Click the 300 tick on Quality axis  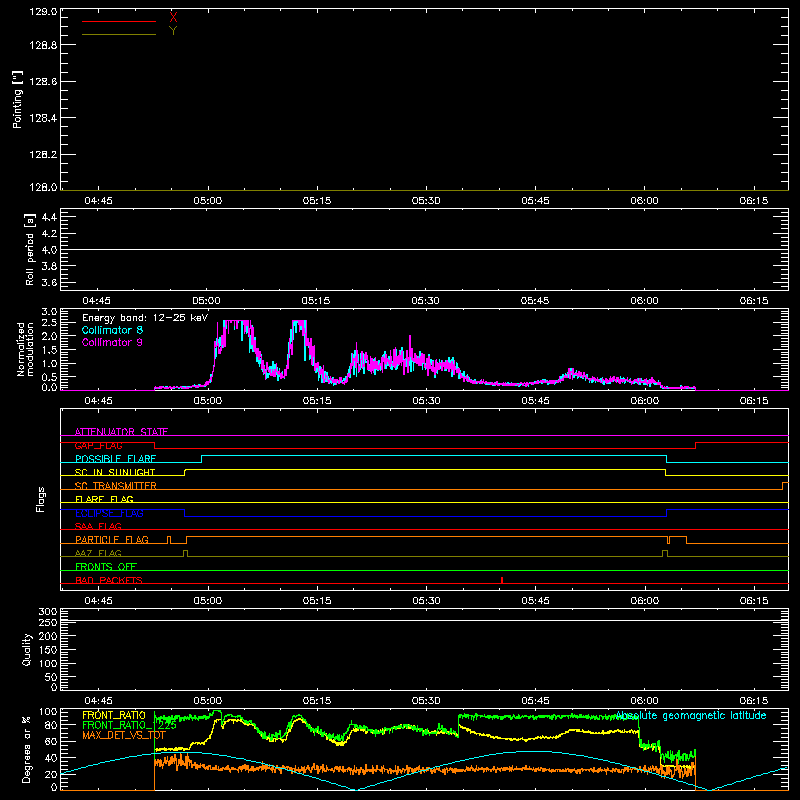(48, 612)
